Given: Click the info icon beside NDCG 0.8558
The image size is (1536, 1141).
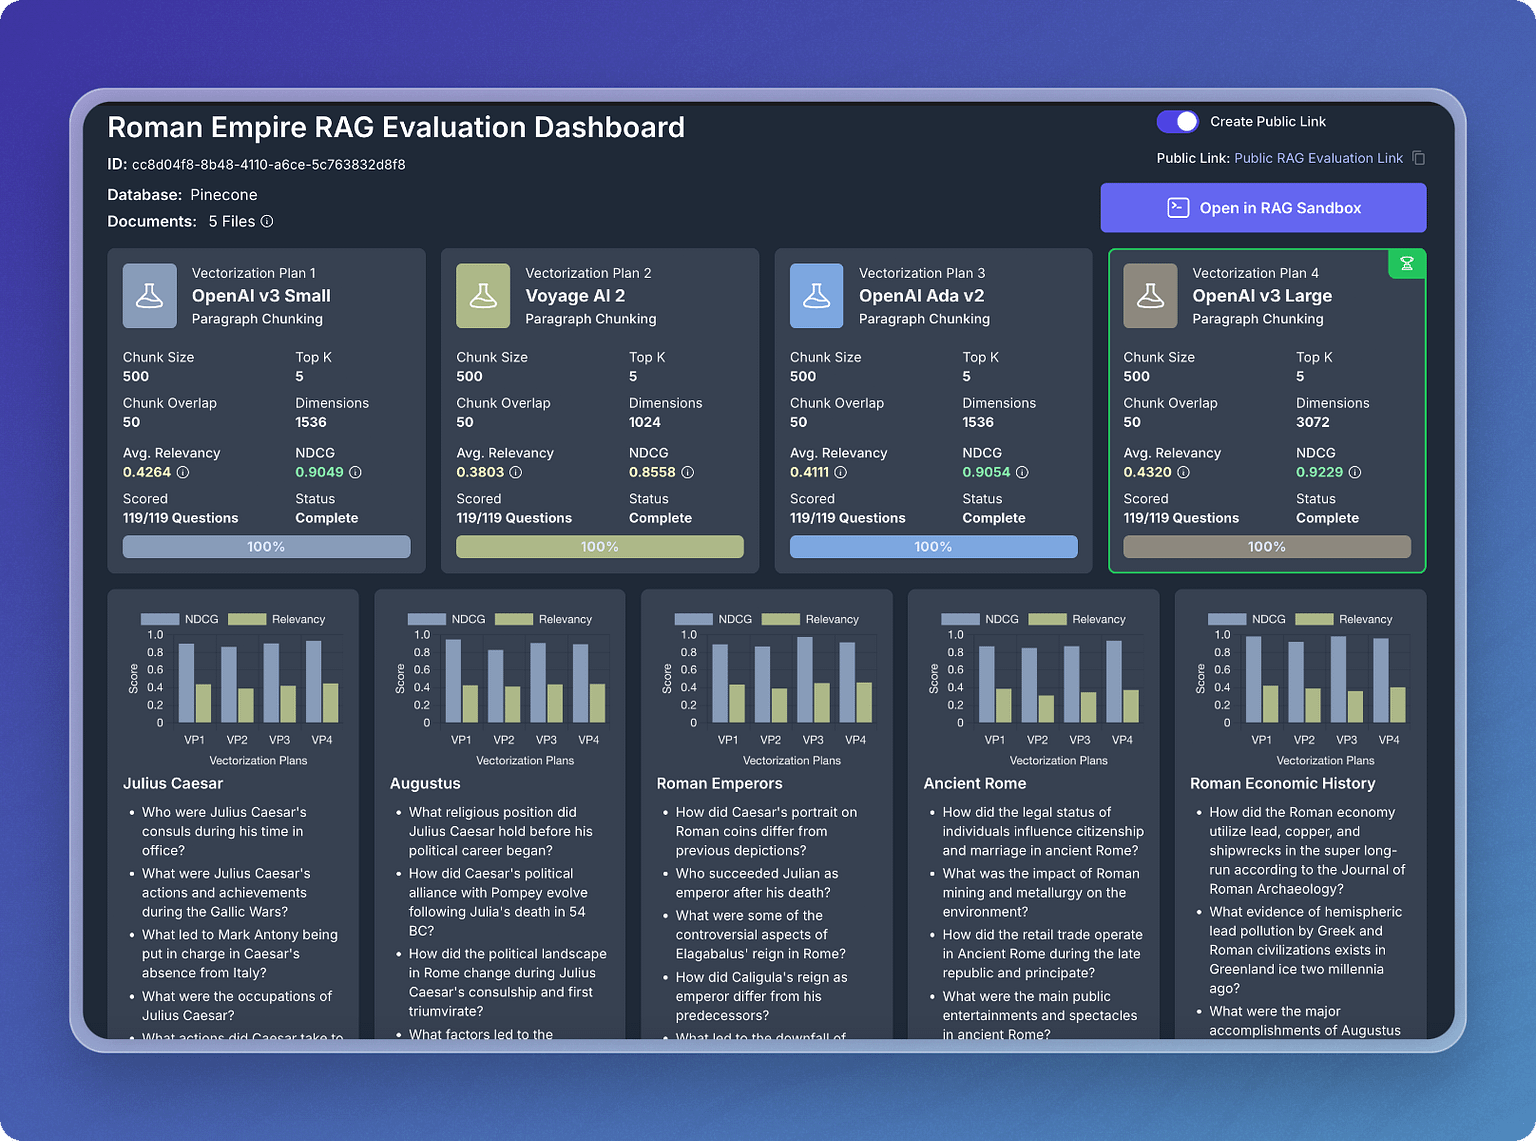Looking at the screenshot, I should click(x=687, y=471).
